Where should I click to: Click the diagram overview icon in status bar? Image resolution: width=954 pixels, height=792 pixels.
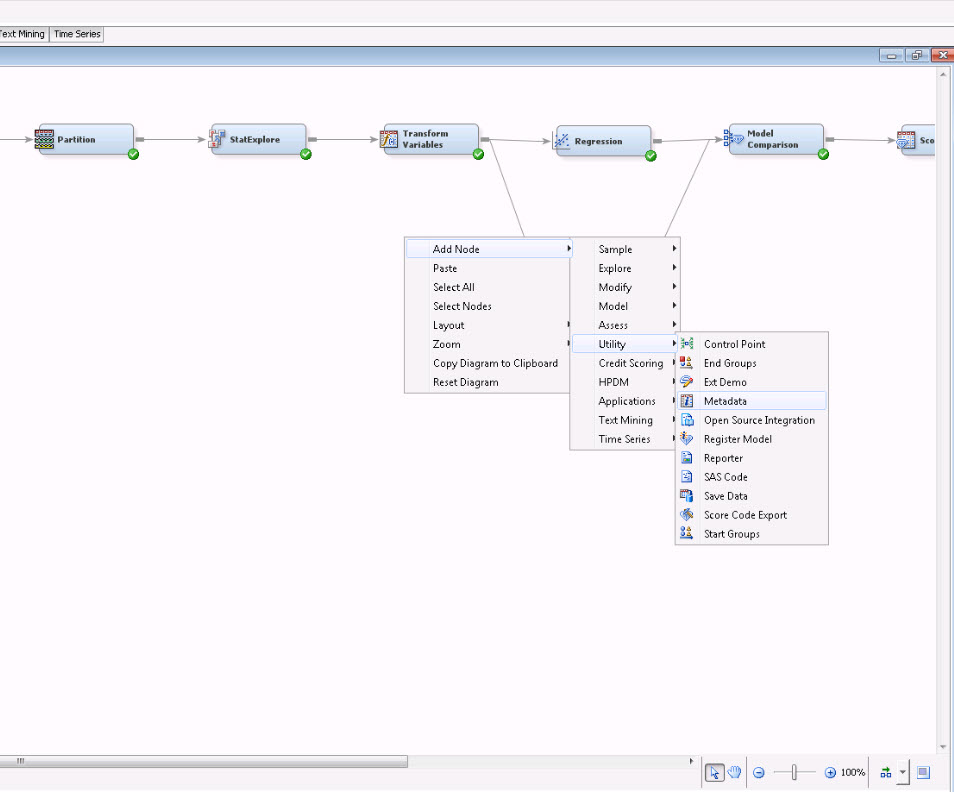[x=923, y=772]
